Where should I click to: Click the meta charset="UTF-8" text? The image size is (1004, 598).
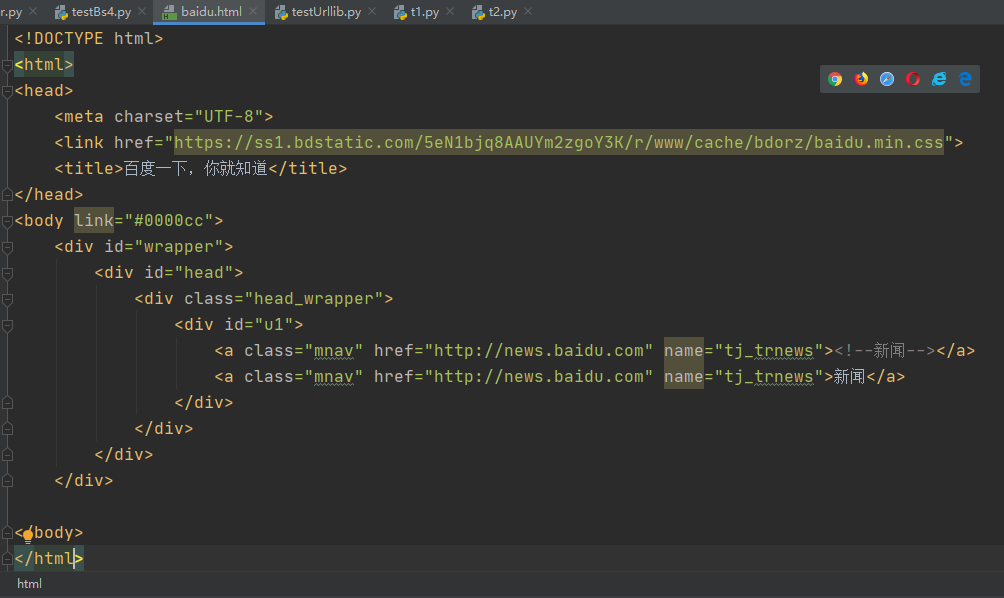(163, 117)
